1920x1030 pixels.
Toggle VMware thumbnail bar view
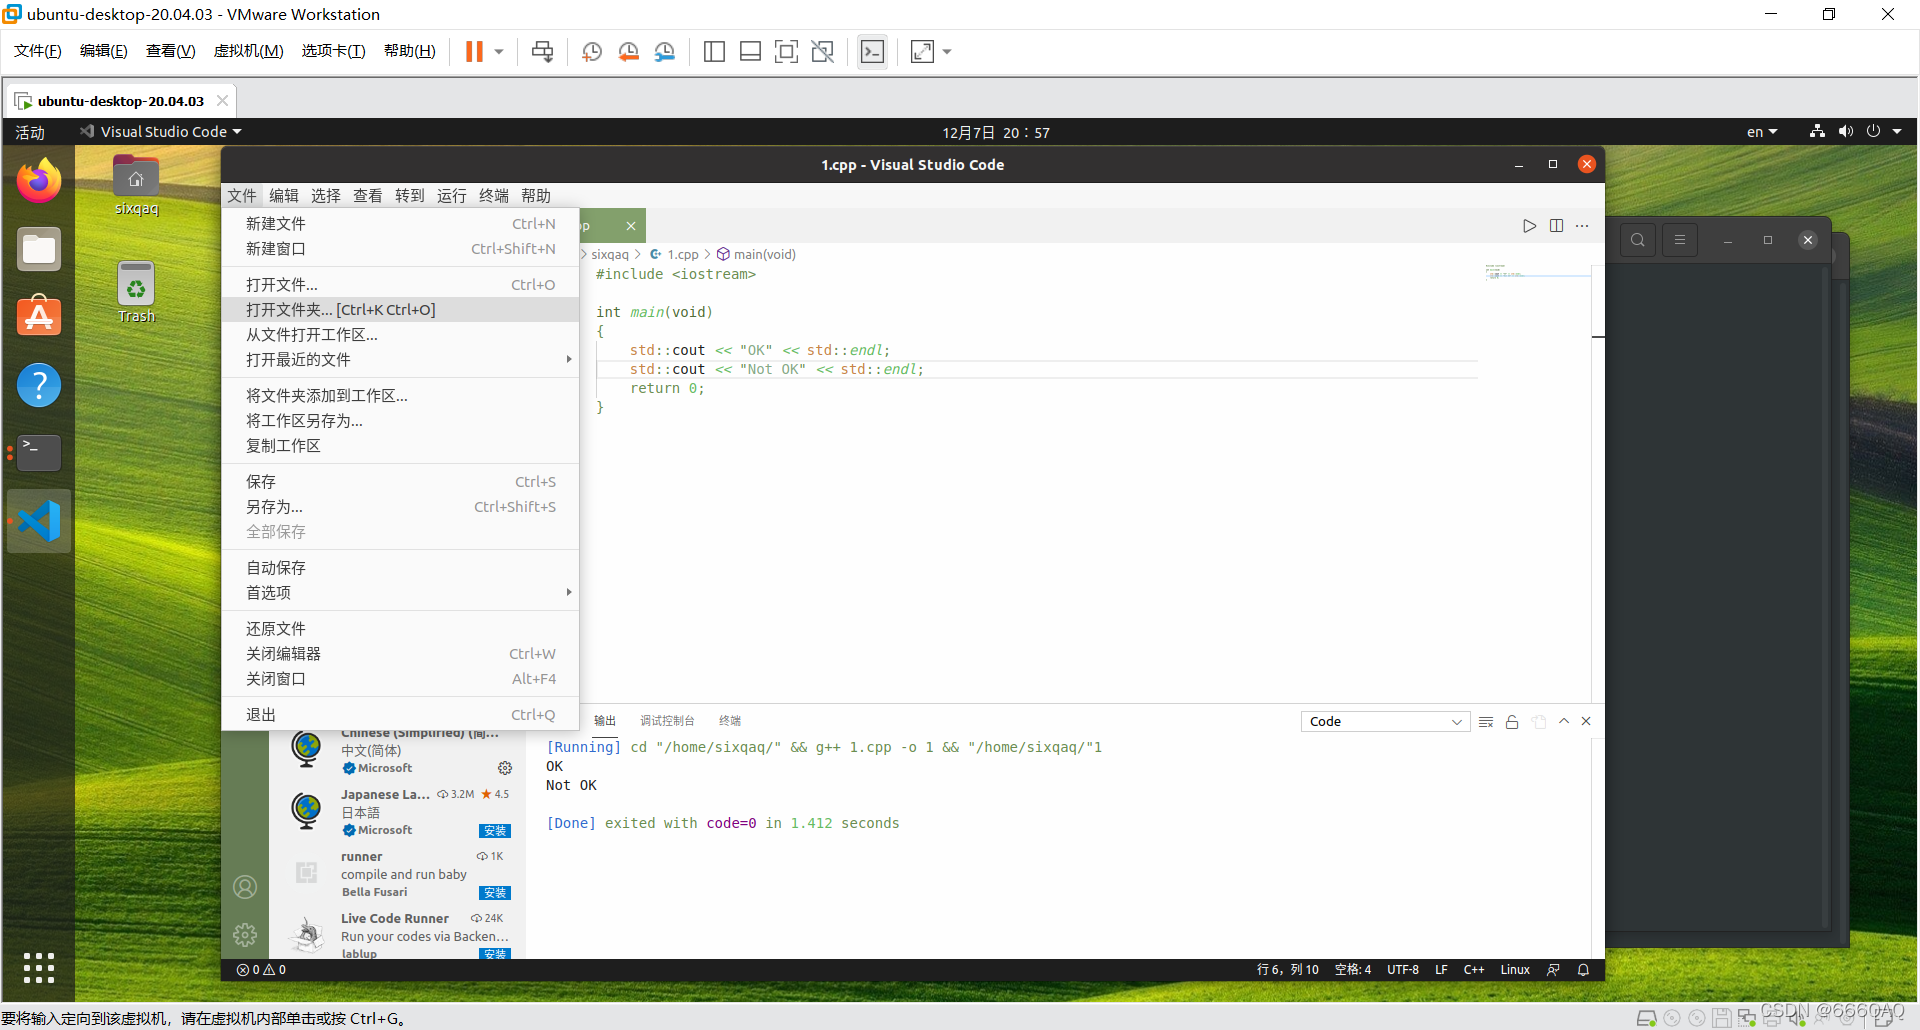click(750, 52)
